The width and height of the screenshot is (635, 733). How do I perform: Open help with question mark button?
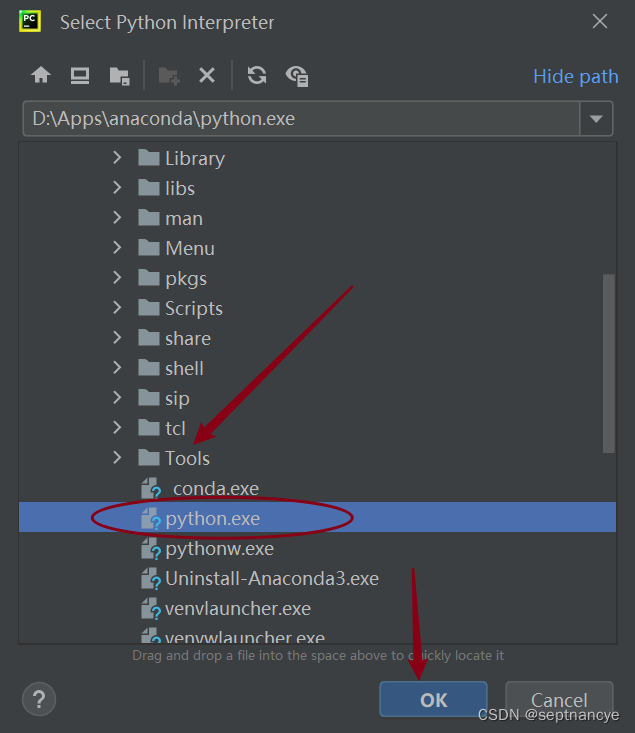(39, 699)
